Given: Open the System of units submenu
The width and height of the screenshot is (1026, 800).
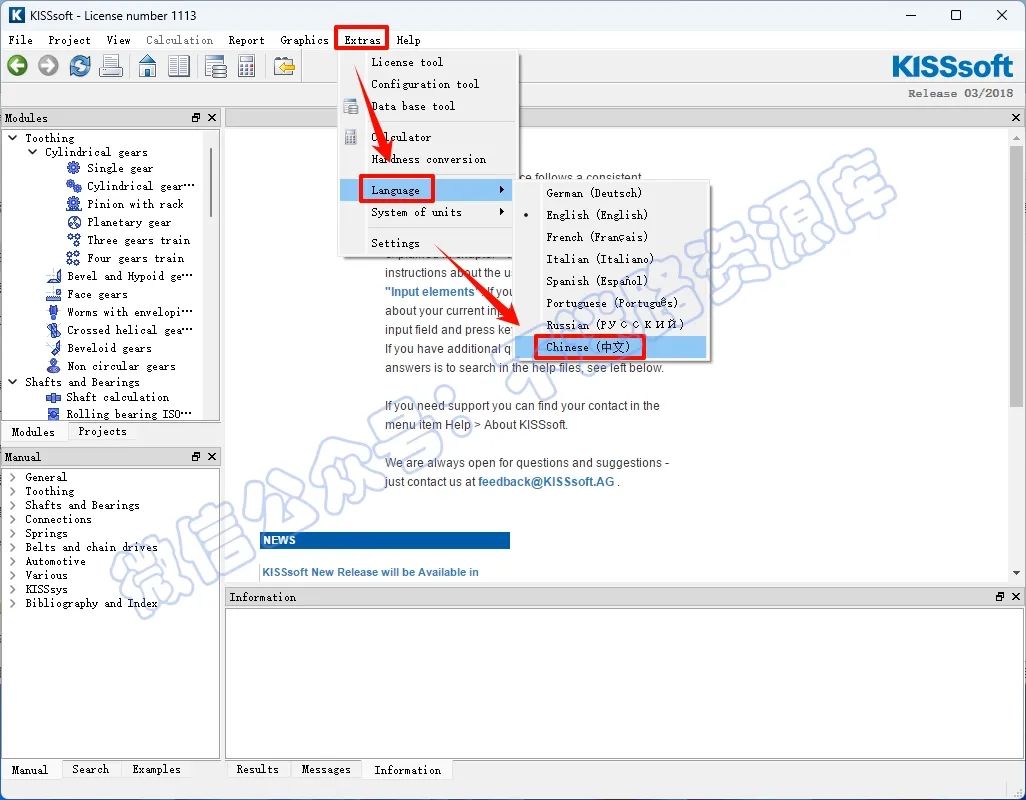Looking at the screenshot, I should tap(425, 212).
